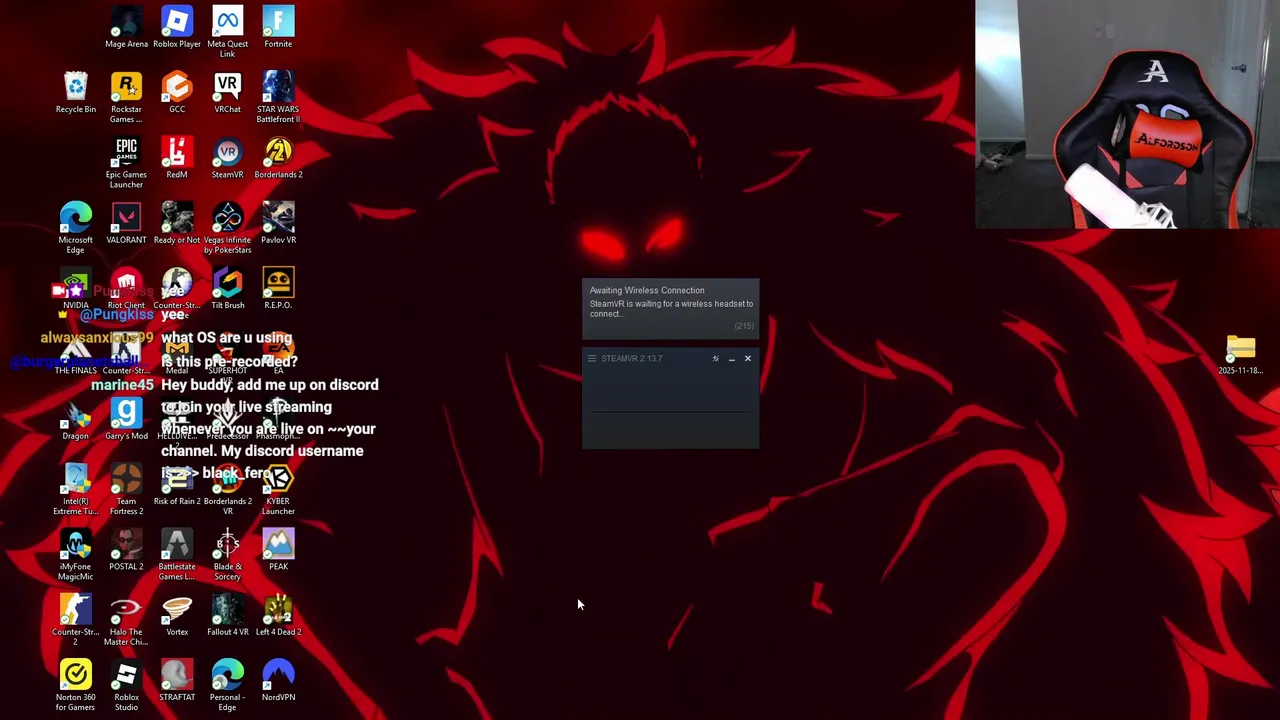
Task: Select the STRAFTAT desktop icon
Action: pos(177,680)
